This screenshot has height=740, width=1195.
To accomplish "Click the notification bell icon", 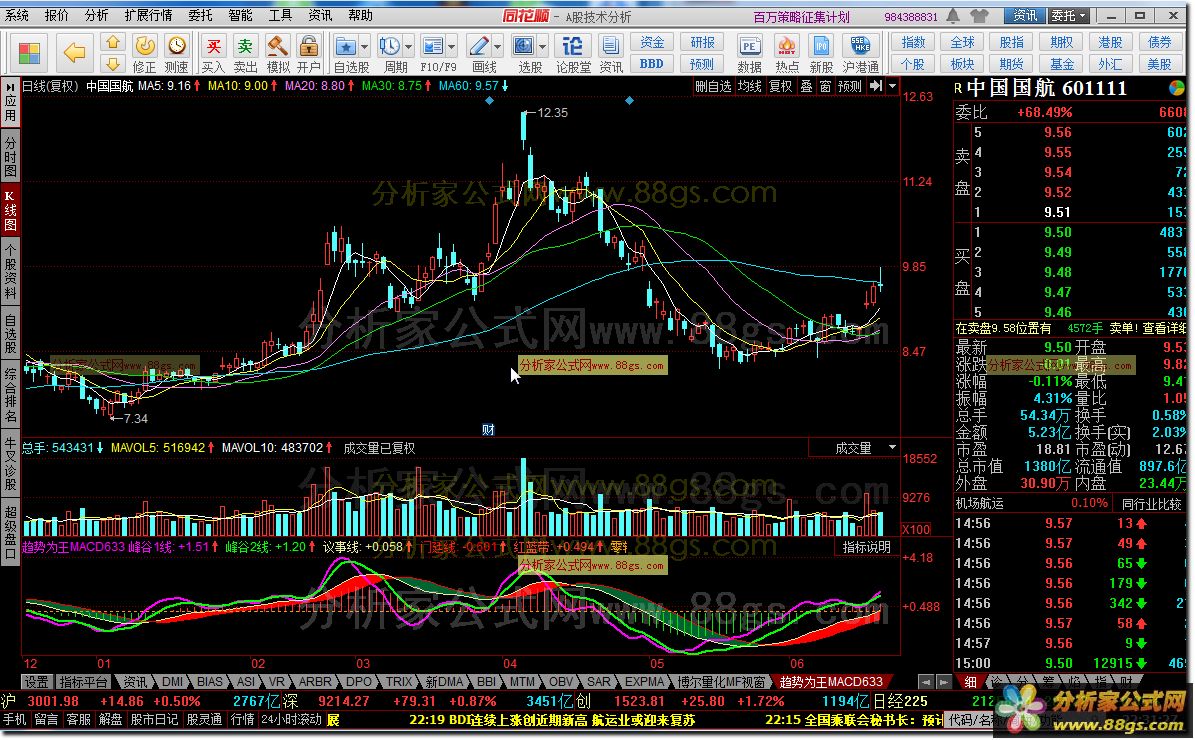I will [x=953, y=15].
